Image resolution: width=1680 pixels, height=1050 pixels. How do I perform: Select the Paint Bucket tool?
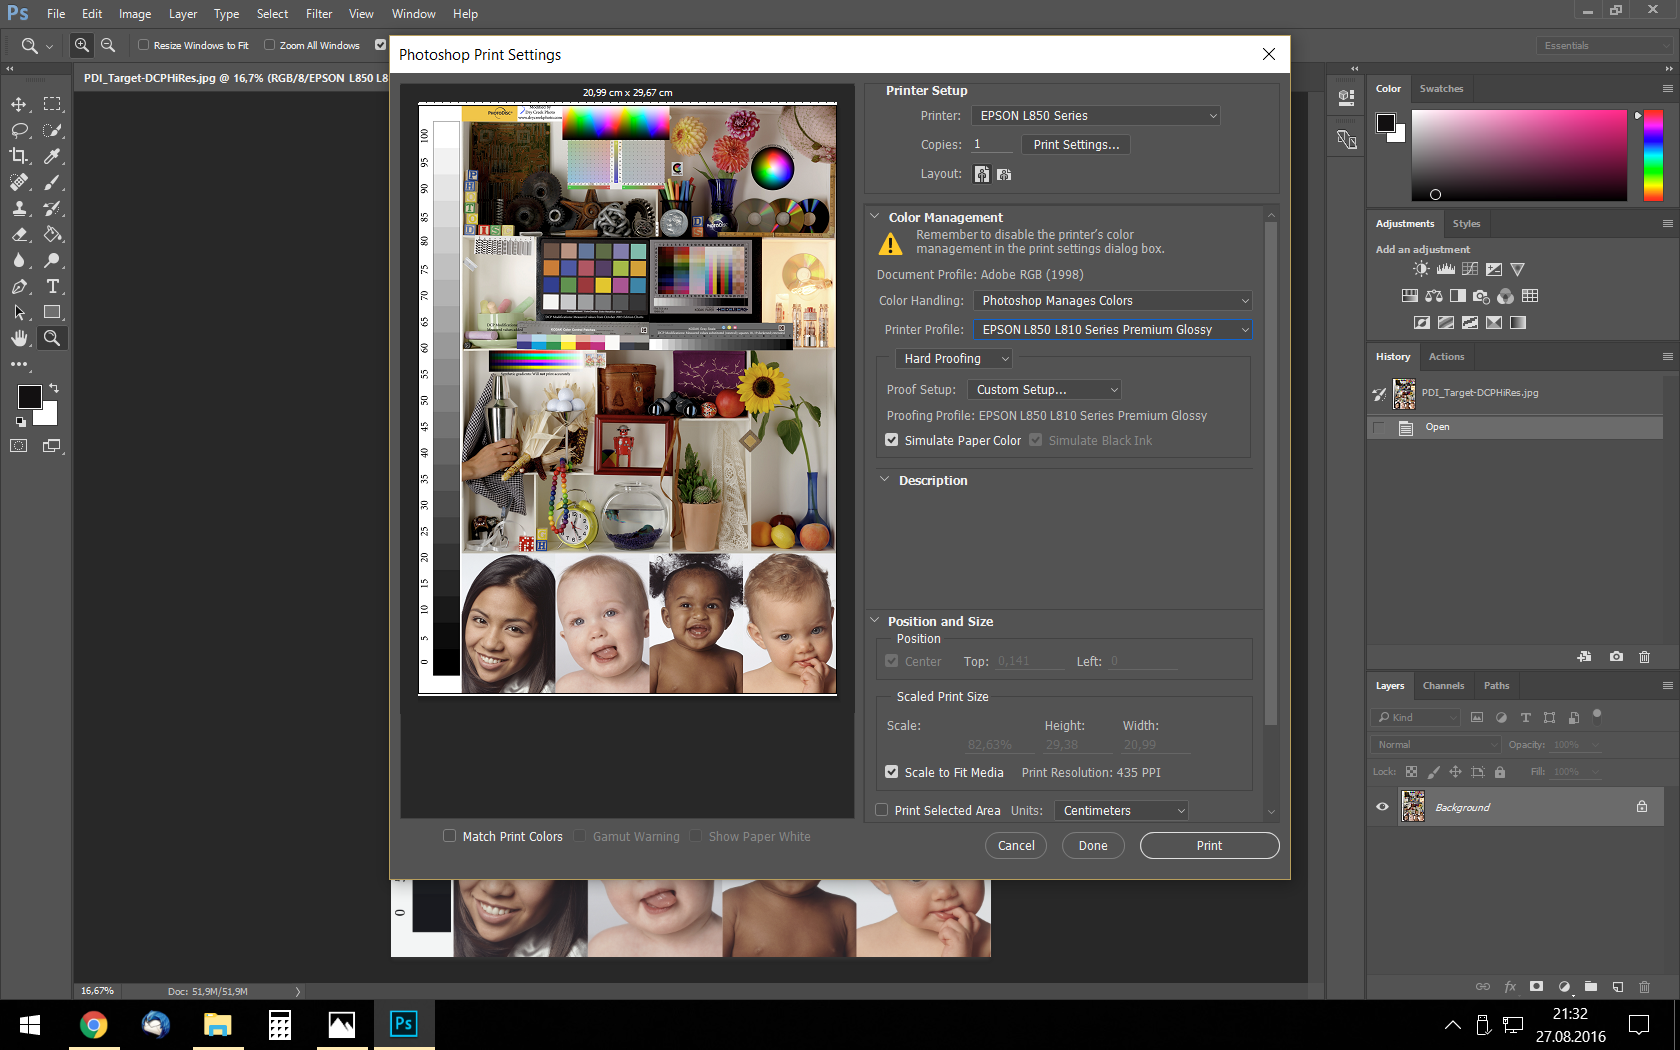52,234
